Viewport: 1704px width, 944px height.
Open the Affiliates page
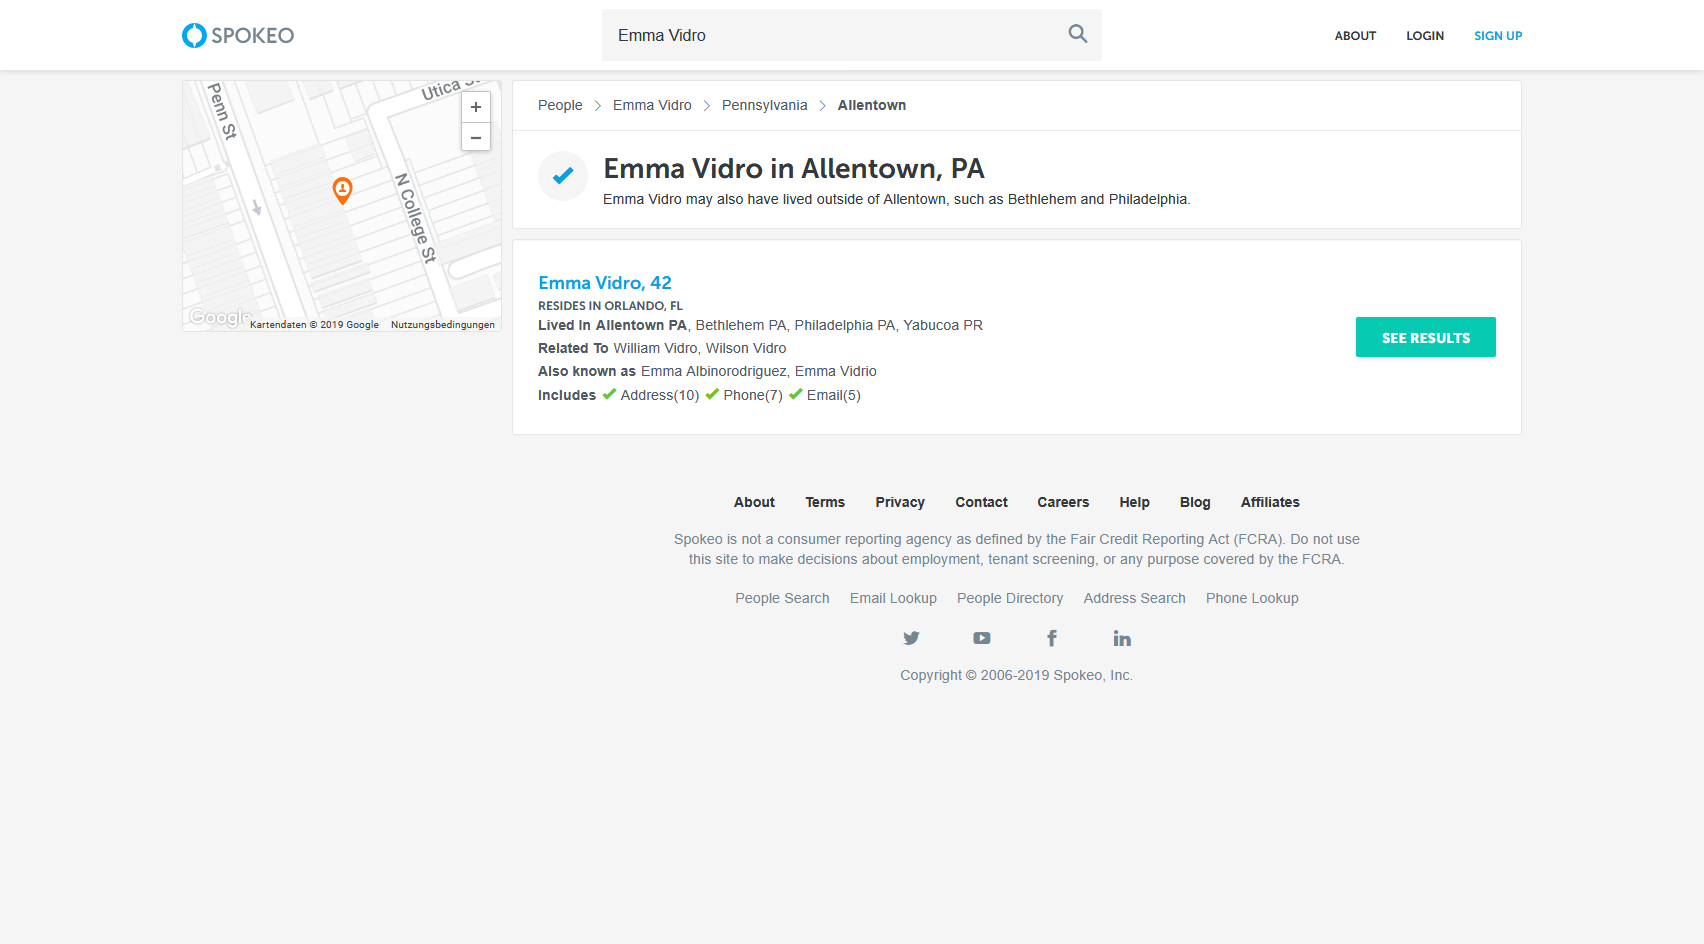[1270, 502]
